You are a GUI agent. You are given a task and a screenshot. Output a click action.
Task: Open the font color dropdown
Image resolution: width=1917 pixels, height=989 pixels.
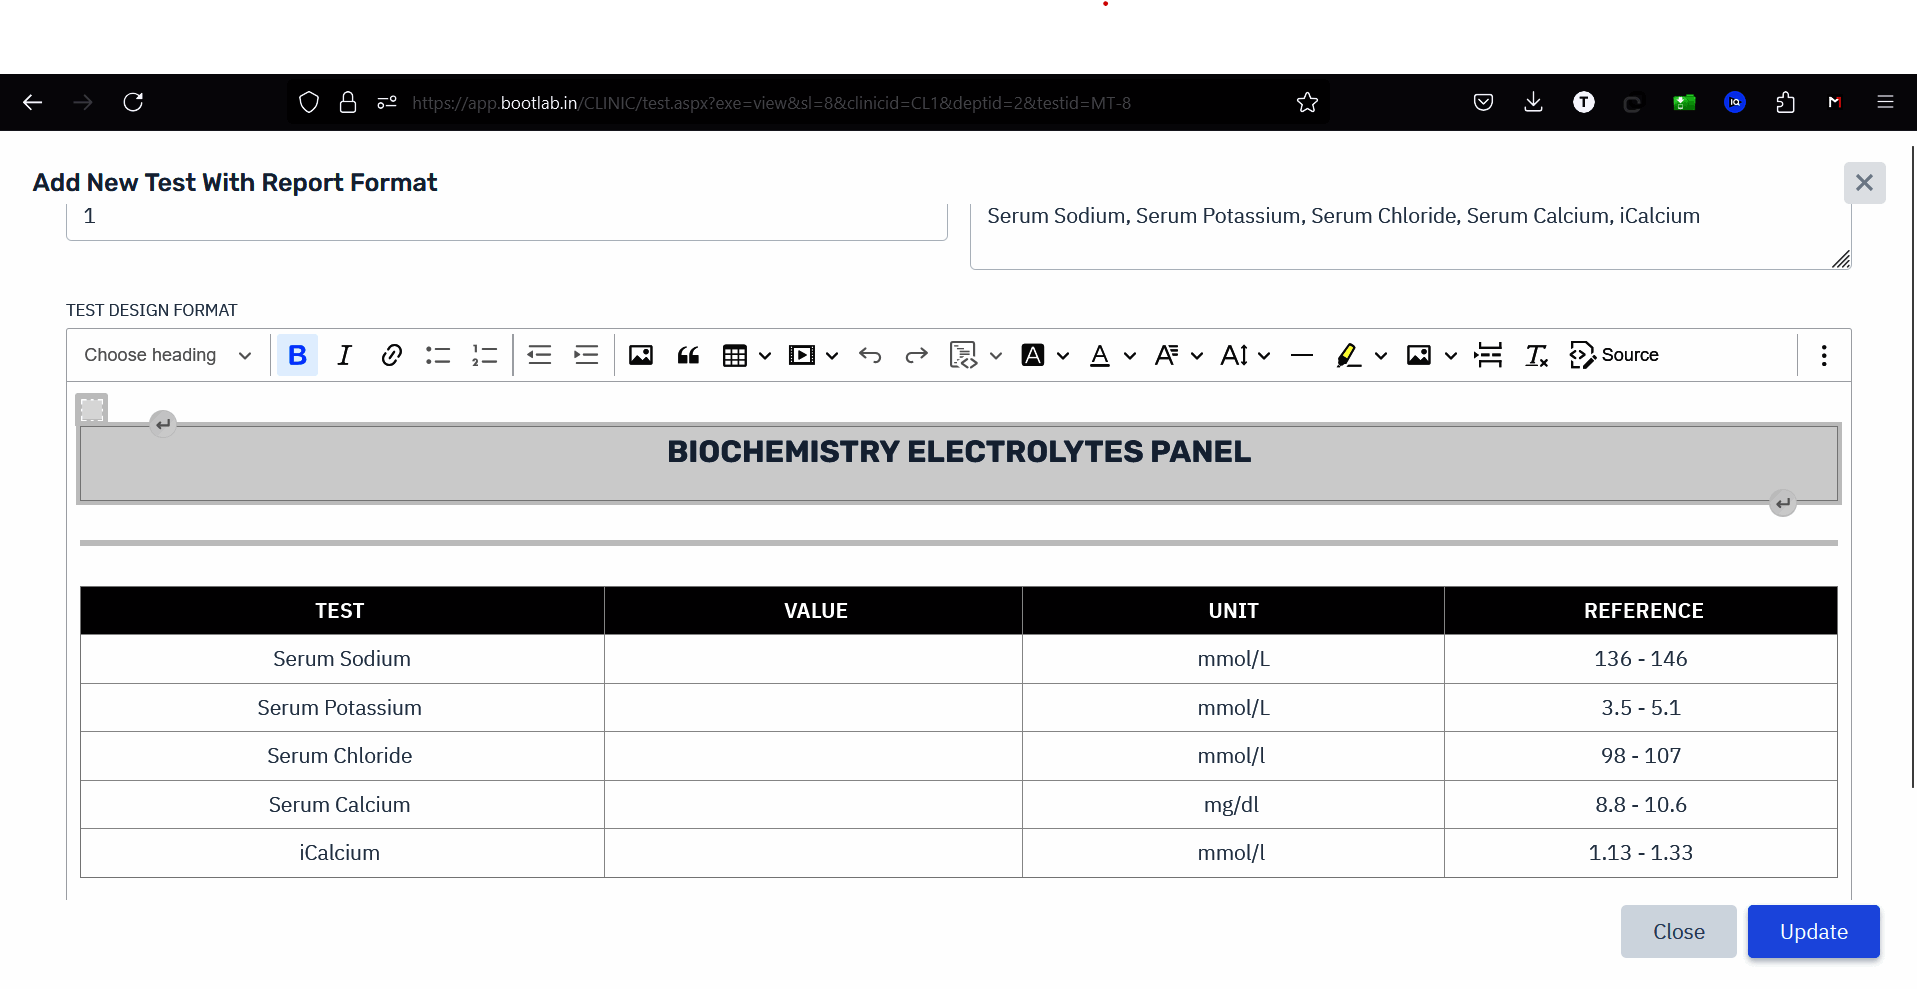click(1129, 355)
